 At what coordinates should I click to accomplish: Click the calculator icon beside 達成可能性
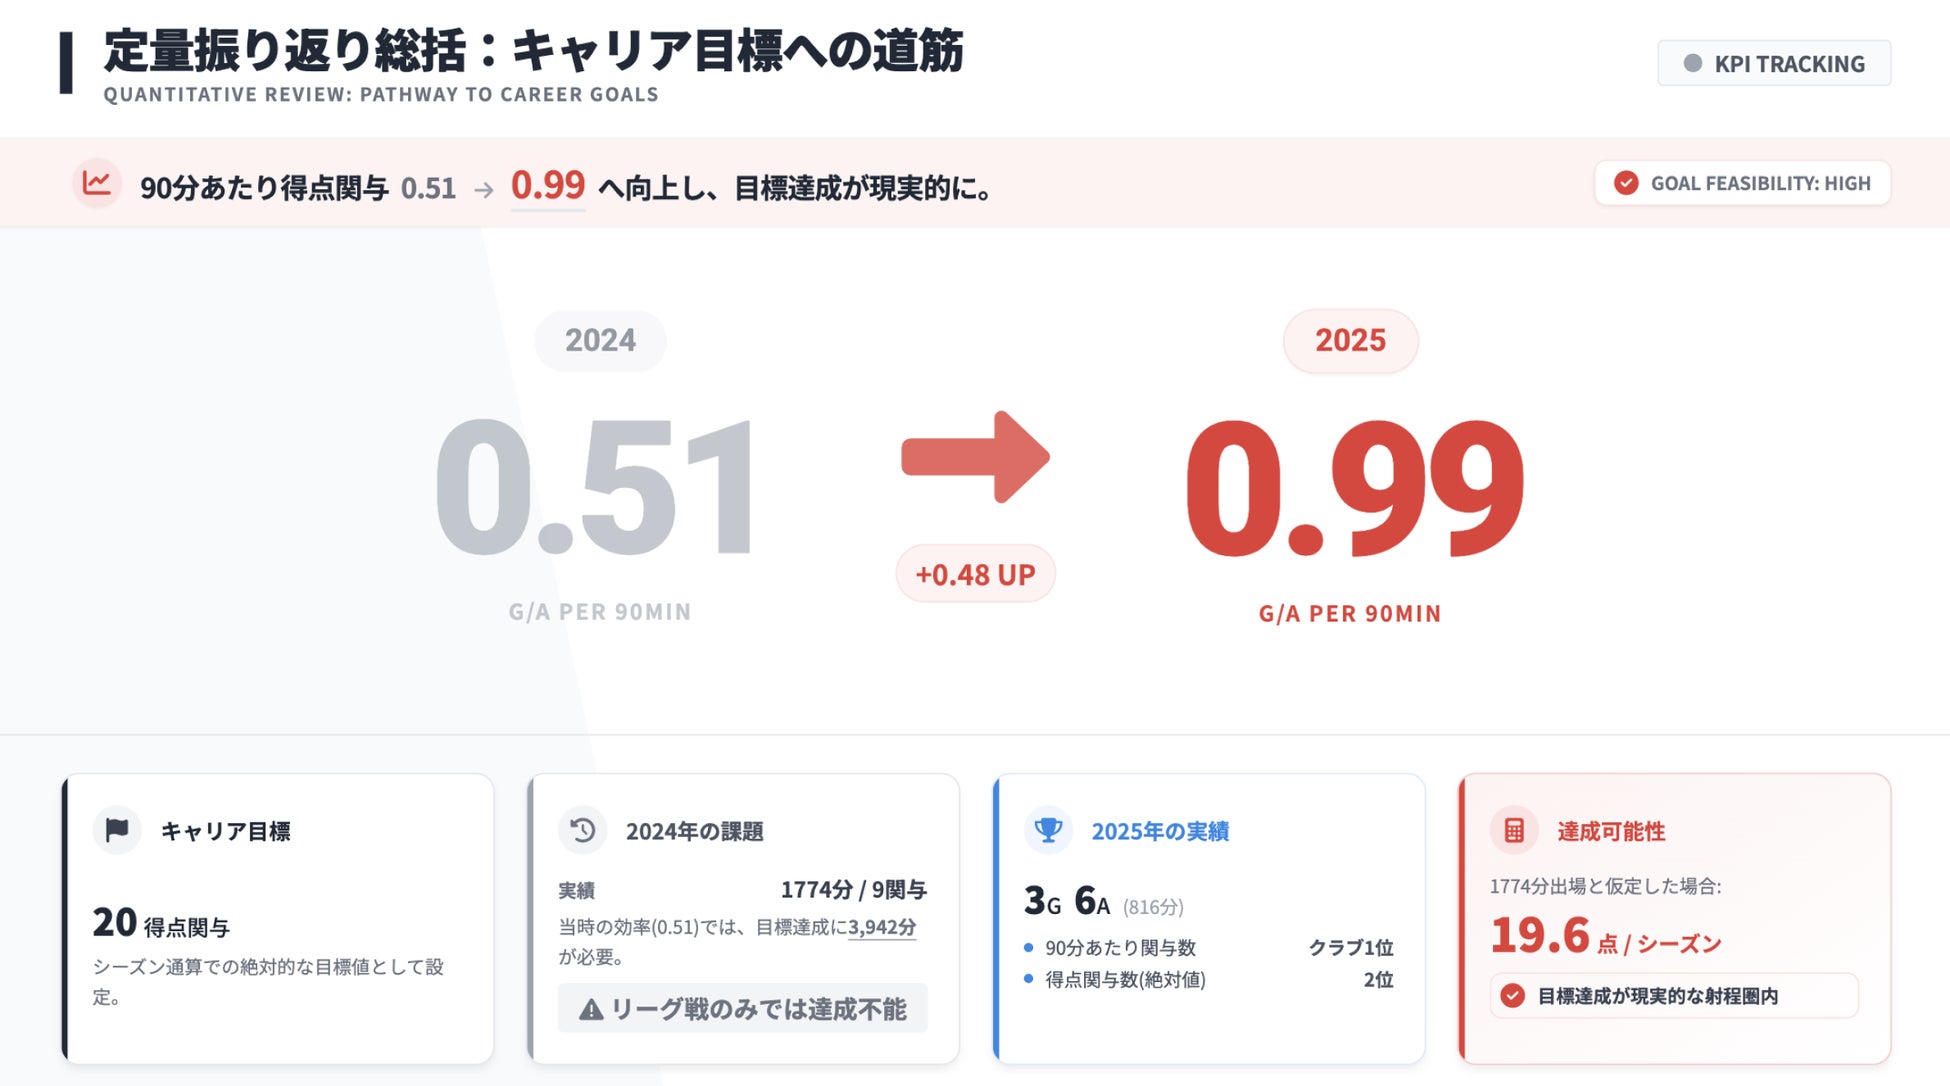(1514, 830)
